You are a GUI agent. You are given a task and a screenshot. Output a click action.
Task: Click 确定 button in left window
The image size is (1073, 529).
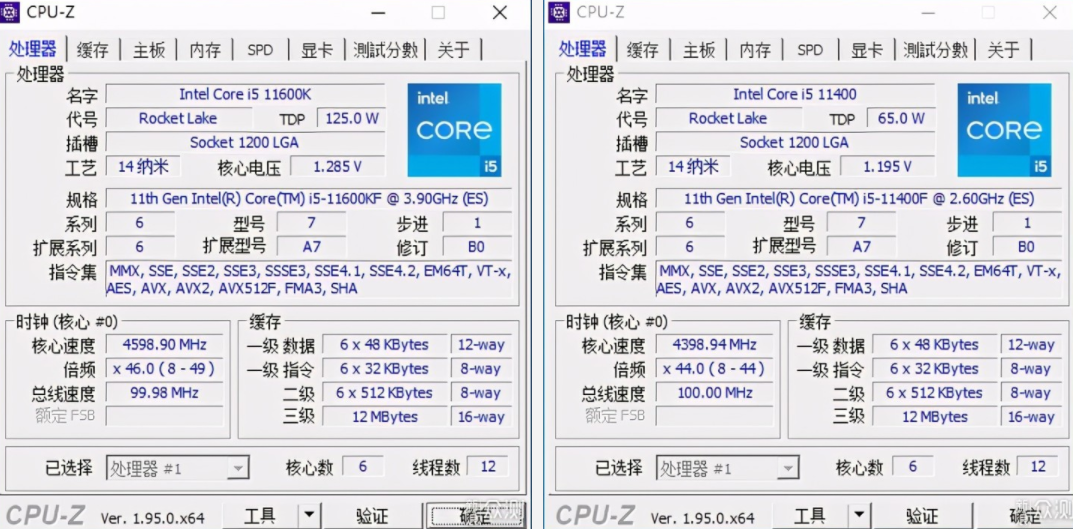click(476, 515)
